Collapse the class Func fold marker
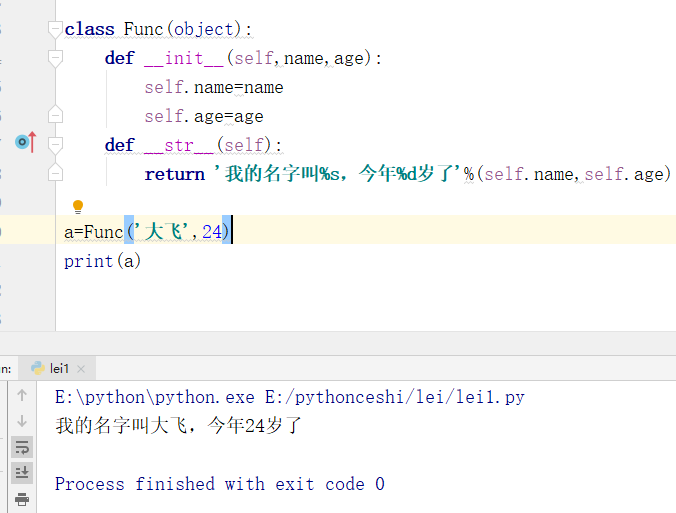Screen dimensions: 676x513 pyautogui.click(x=55, y=29)
